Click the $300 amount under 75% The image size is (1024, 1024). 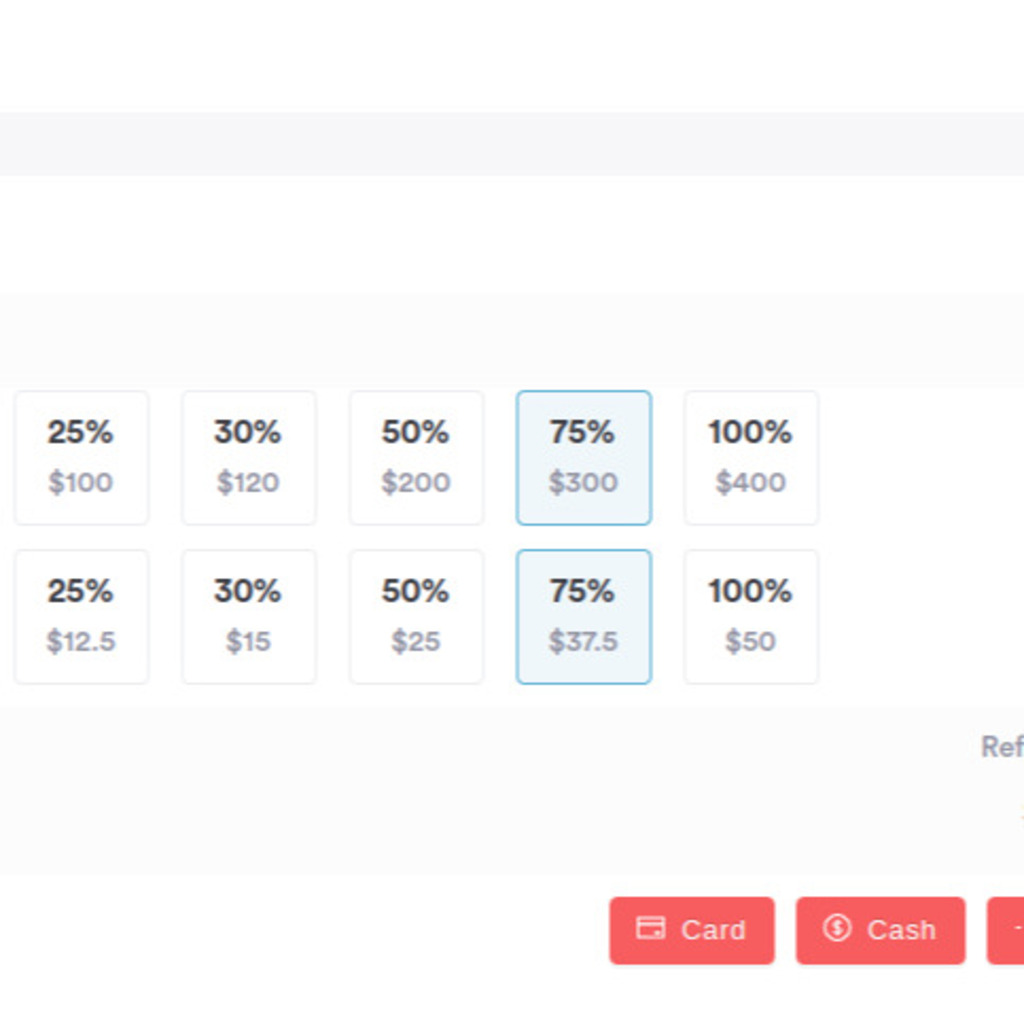point(583,483)
